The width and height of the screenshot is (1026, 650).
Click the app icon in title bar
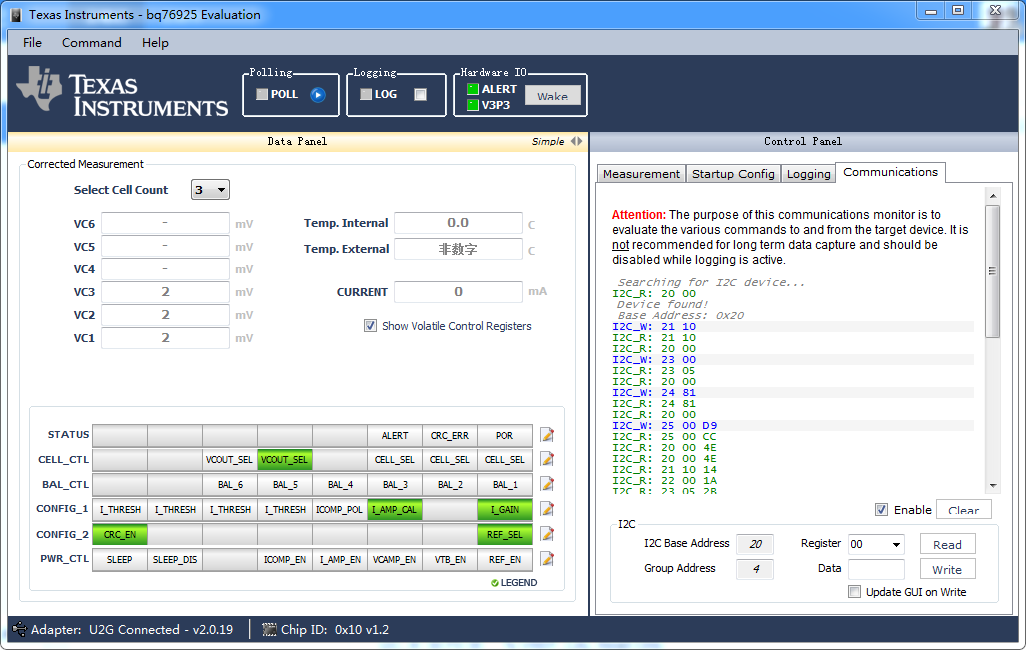click(16, 14)
